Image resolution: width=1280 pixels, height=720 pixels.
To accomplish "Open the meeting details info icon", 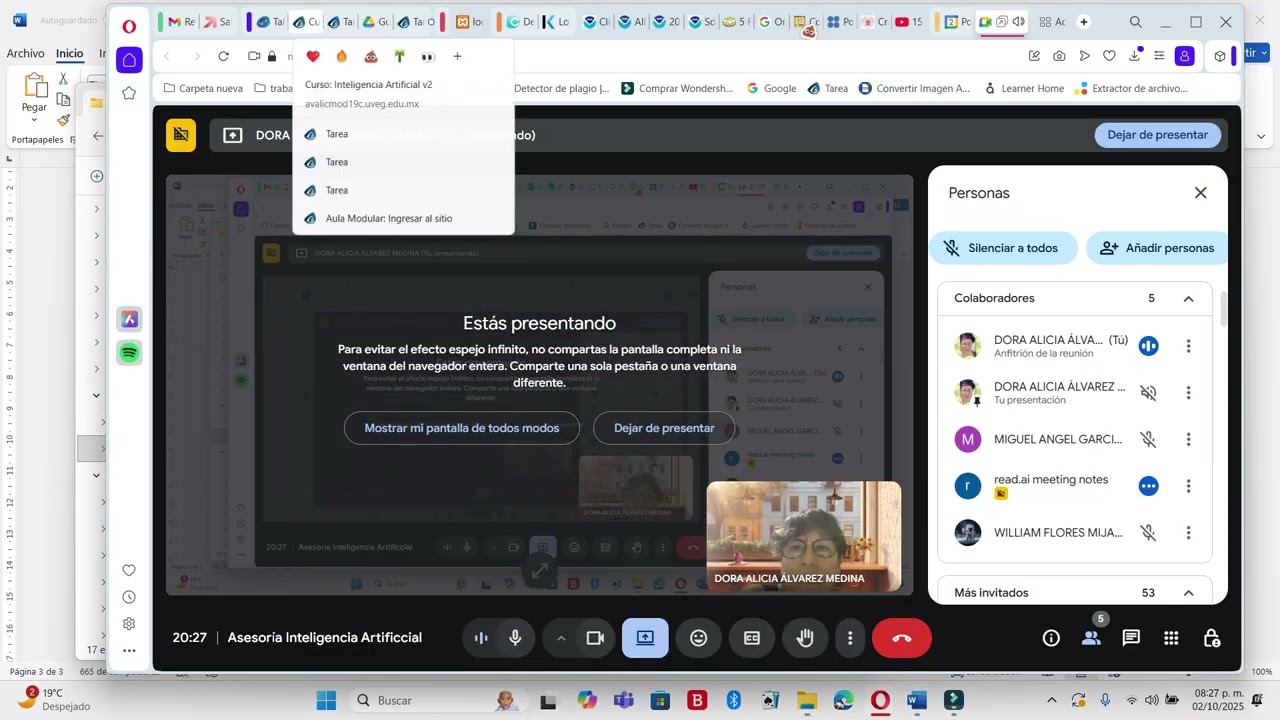I will 1051,638.
